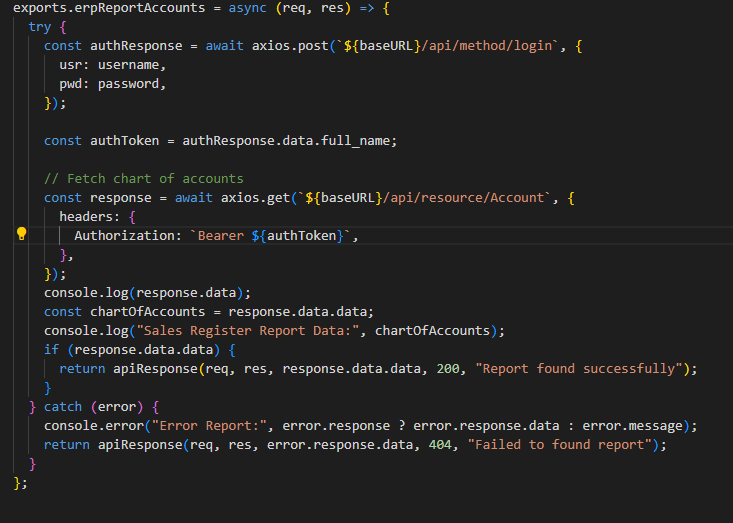This screenshot has width=733, height=523.
Task: Click the '/api/method/login' URL string
Action: [486, 46]
